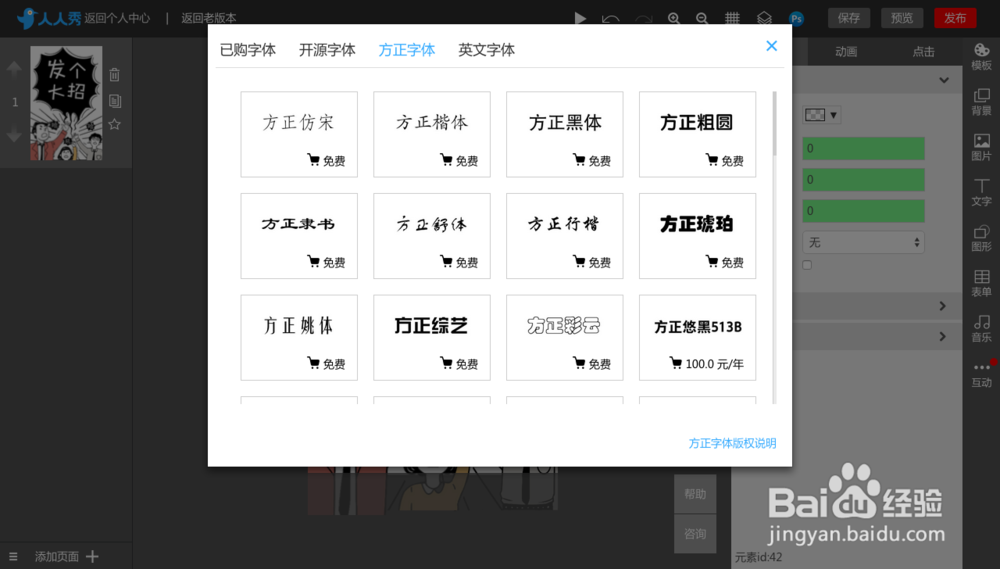This screenshot has width=1000, height=569.
Task: Open 文字 text tool in sidebar
Action: tap(982, 193)
